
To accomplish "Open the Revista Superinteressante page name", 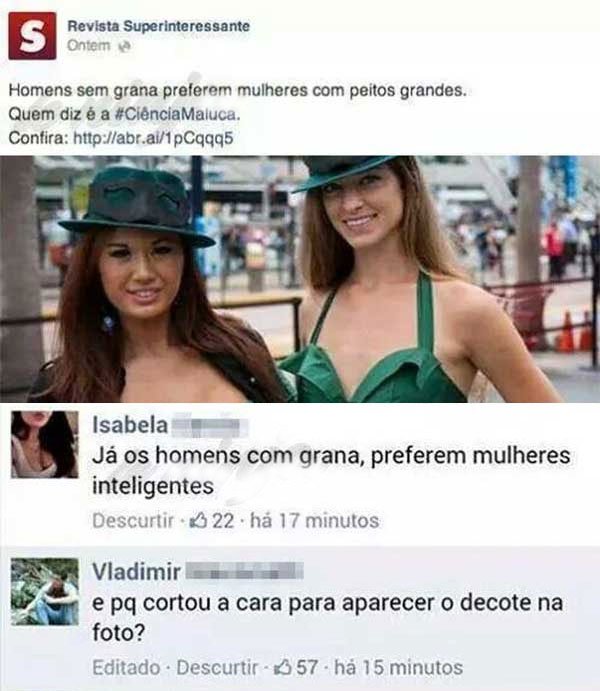I will (x=159, y=26).
